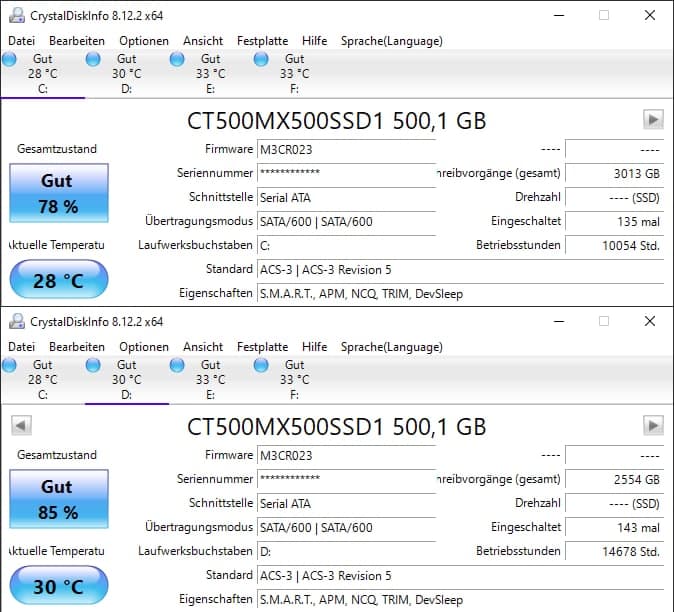This screenshot has height=612, width=674.
Task: Click masked Seriennummer field in top window
Action: (346, 174)
